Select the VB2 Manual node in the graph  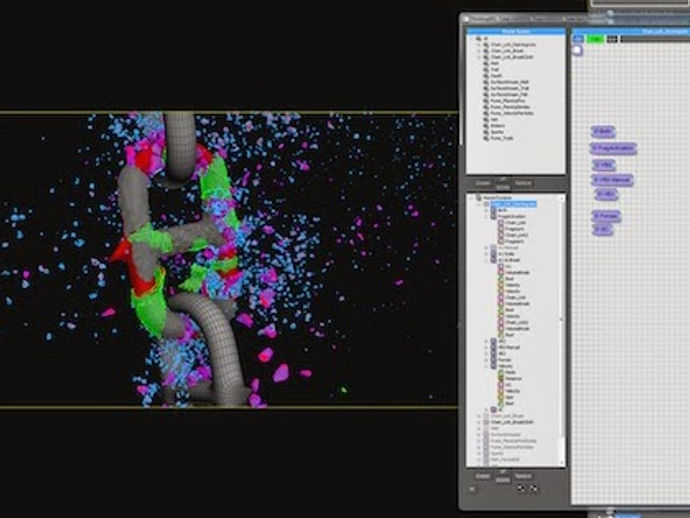(x=612, y=180)
